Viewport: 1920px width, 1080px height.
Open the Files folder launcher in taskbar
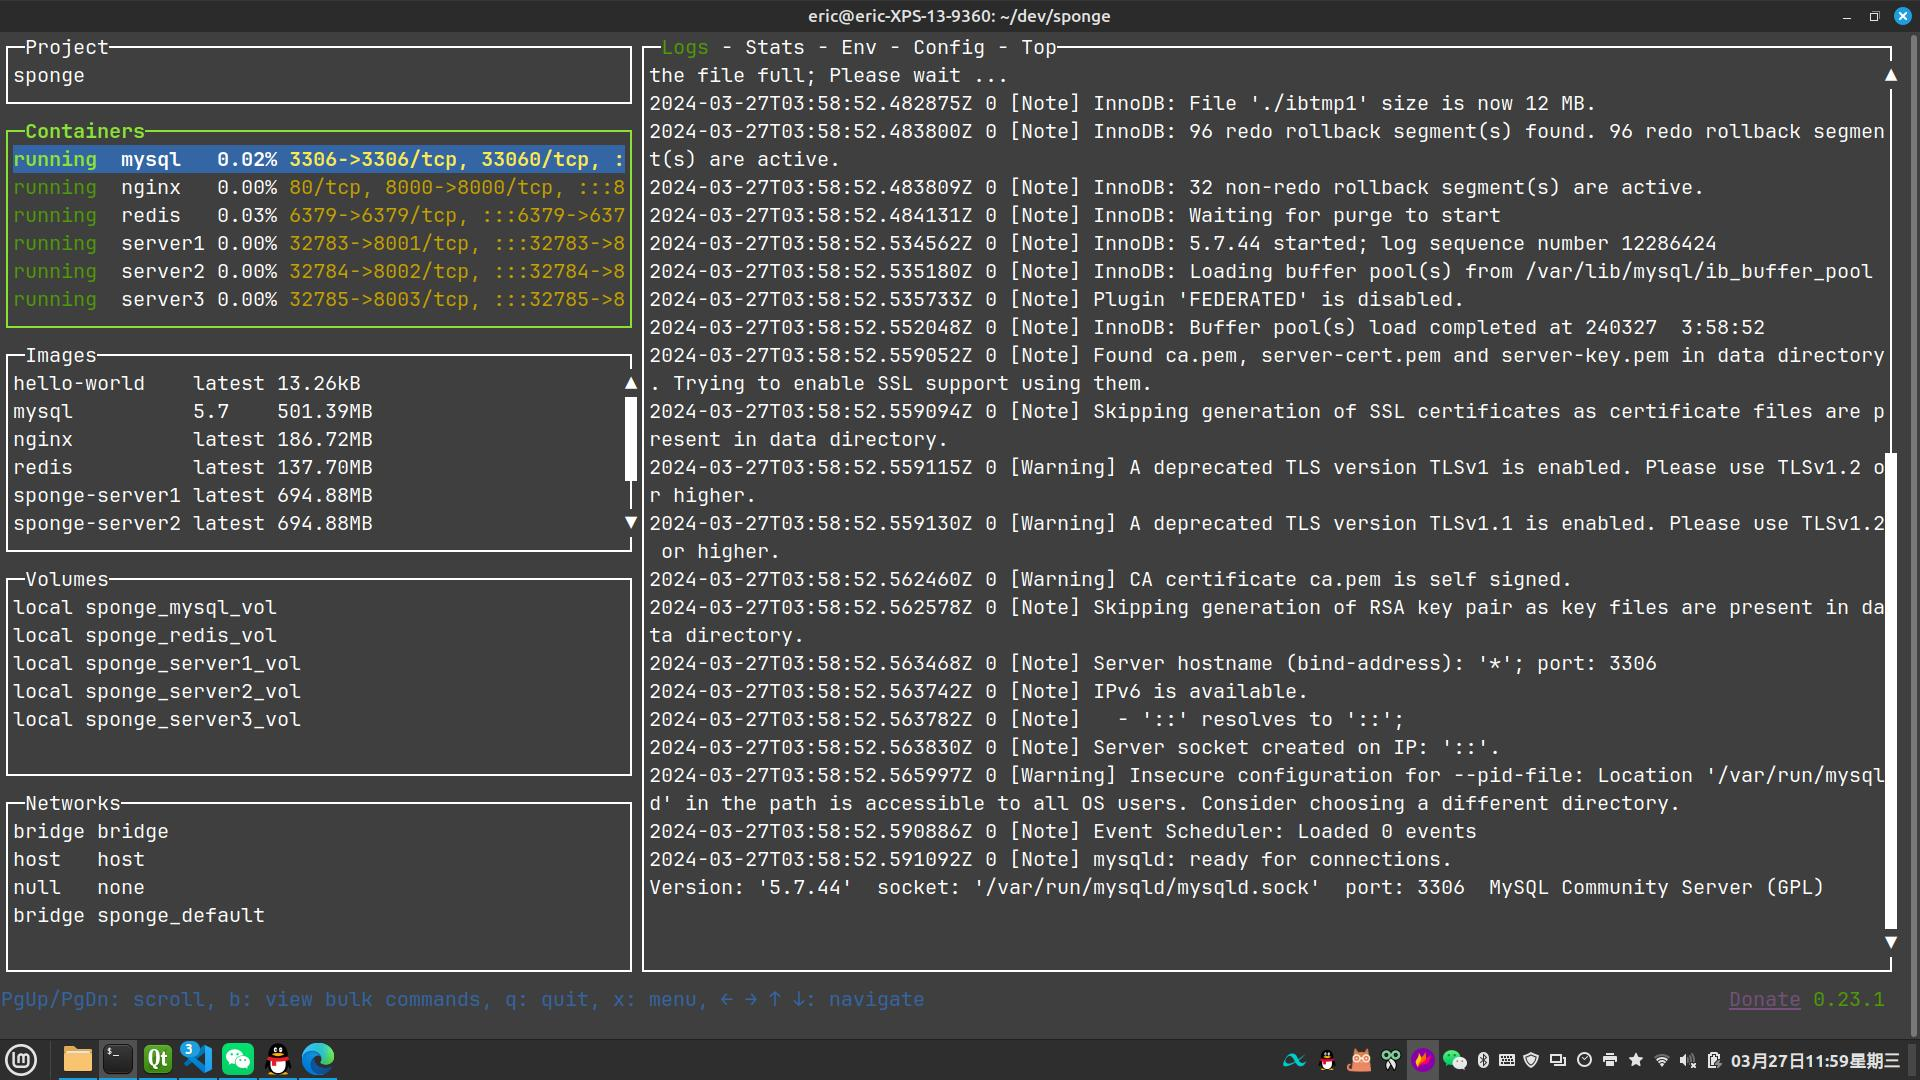(78, 1059)
